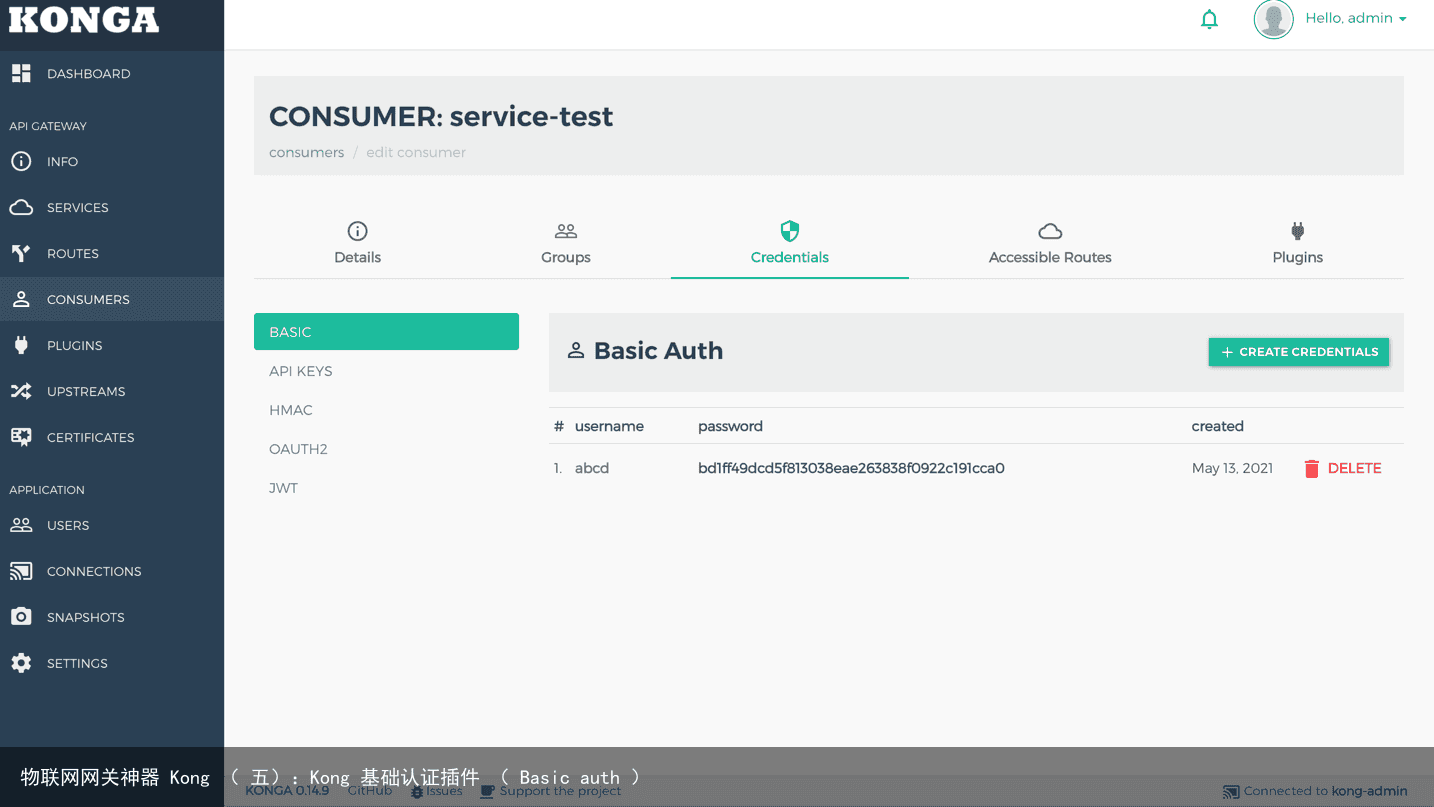1434x807 pixels.
Task: Select API KEYS credentials type
Action: point(386,371)
